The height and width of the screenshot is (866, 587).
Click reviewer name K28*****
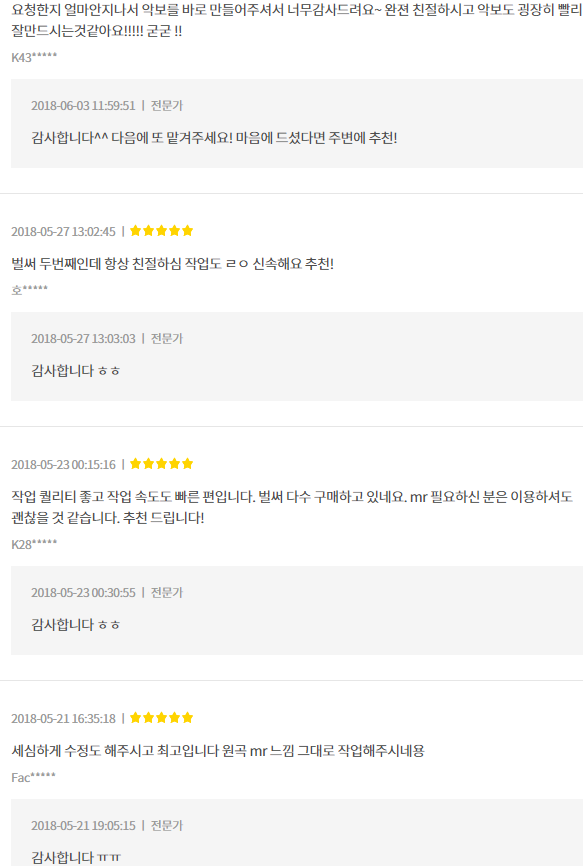click(34, 545)
